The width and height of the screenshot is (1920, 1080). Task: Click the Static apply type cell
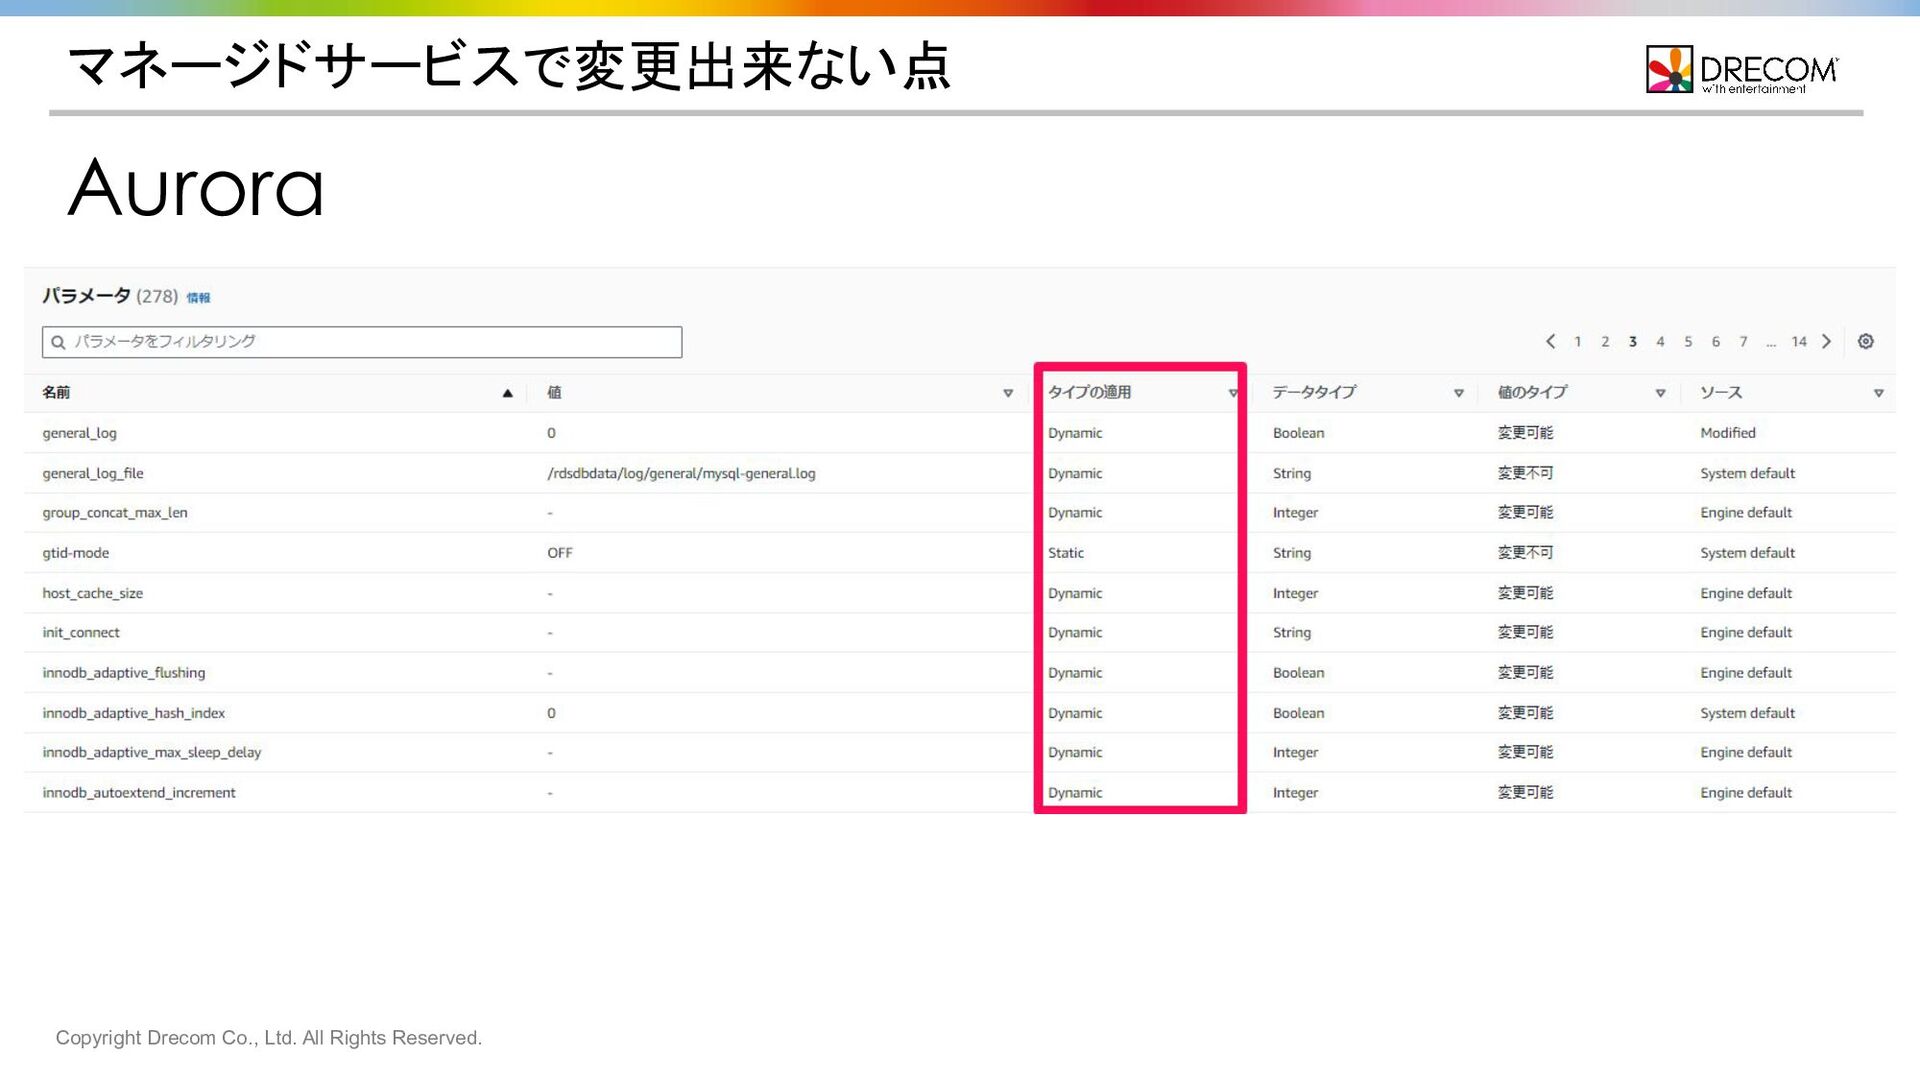click(1066, 553)
